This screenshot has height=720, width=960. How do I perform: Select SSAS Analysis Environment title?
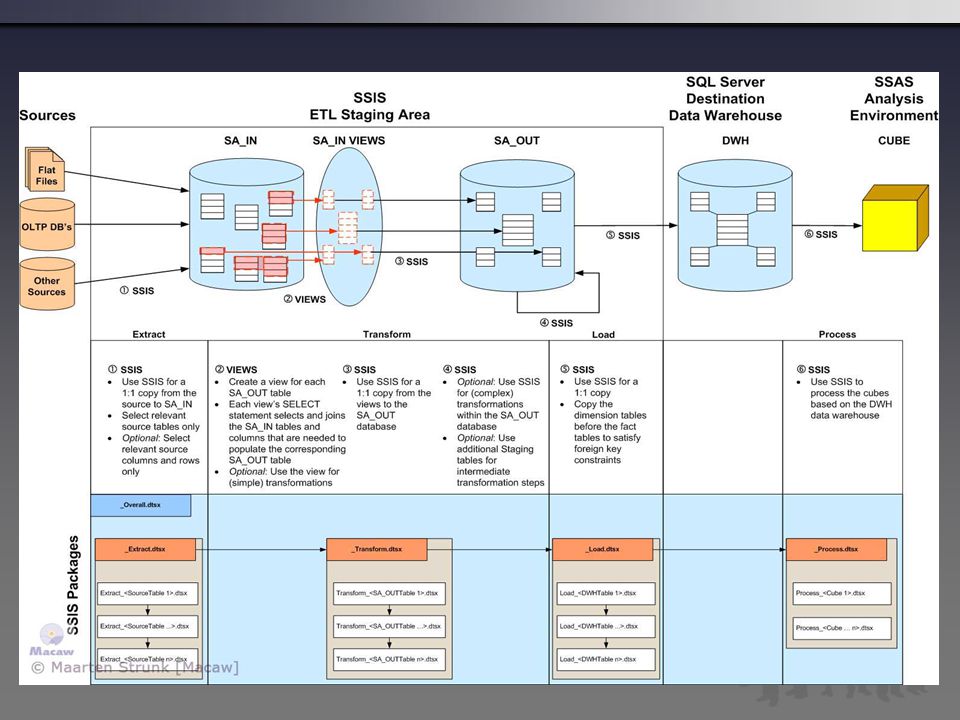pyautogui.click(x=894, y=99)
